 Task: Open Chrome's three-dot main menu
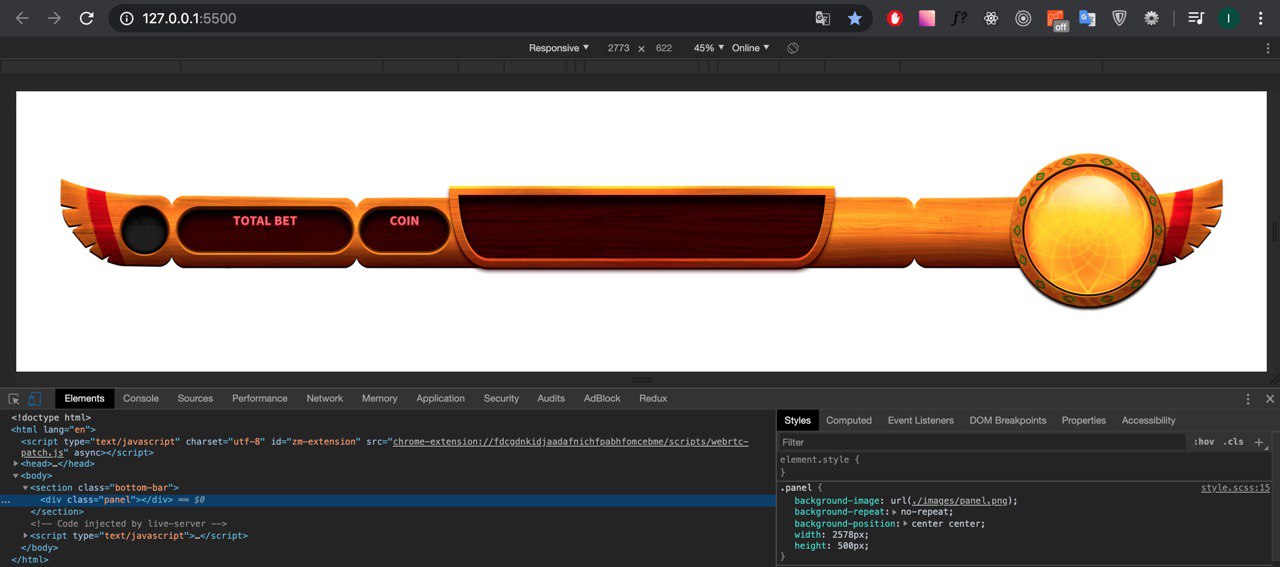(x=1260, y=18)
